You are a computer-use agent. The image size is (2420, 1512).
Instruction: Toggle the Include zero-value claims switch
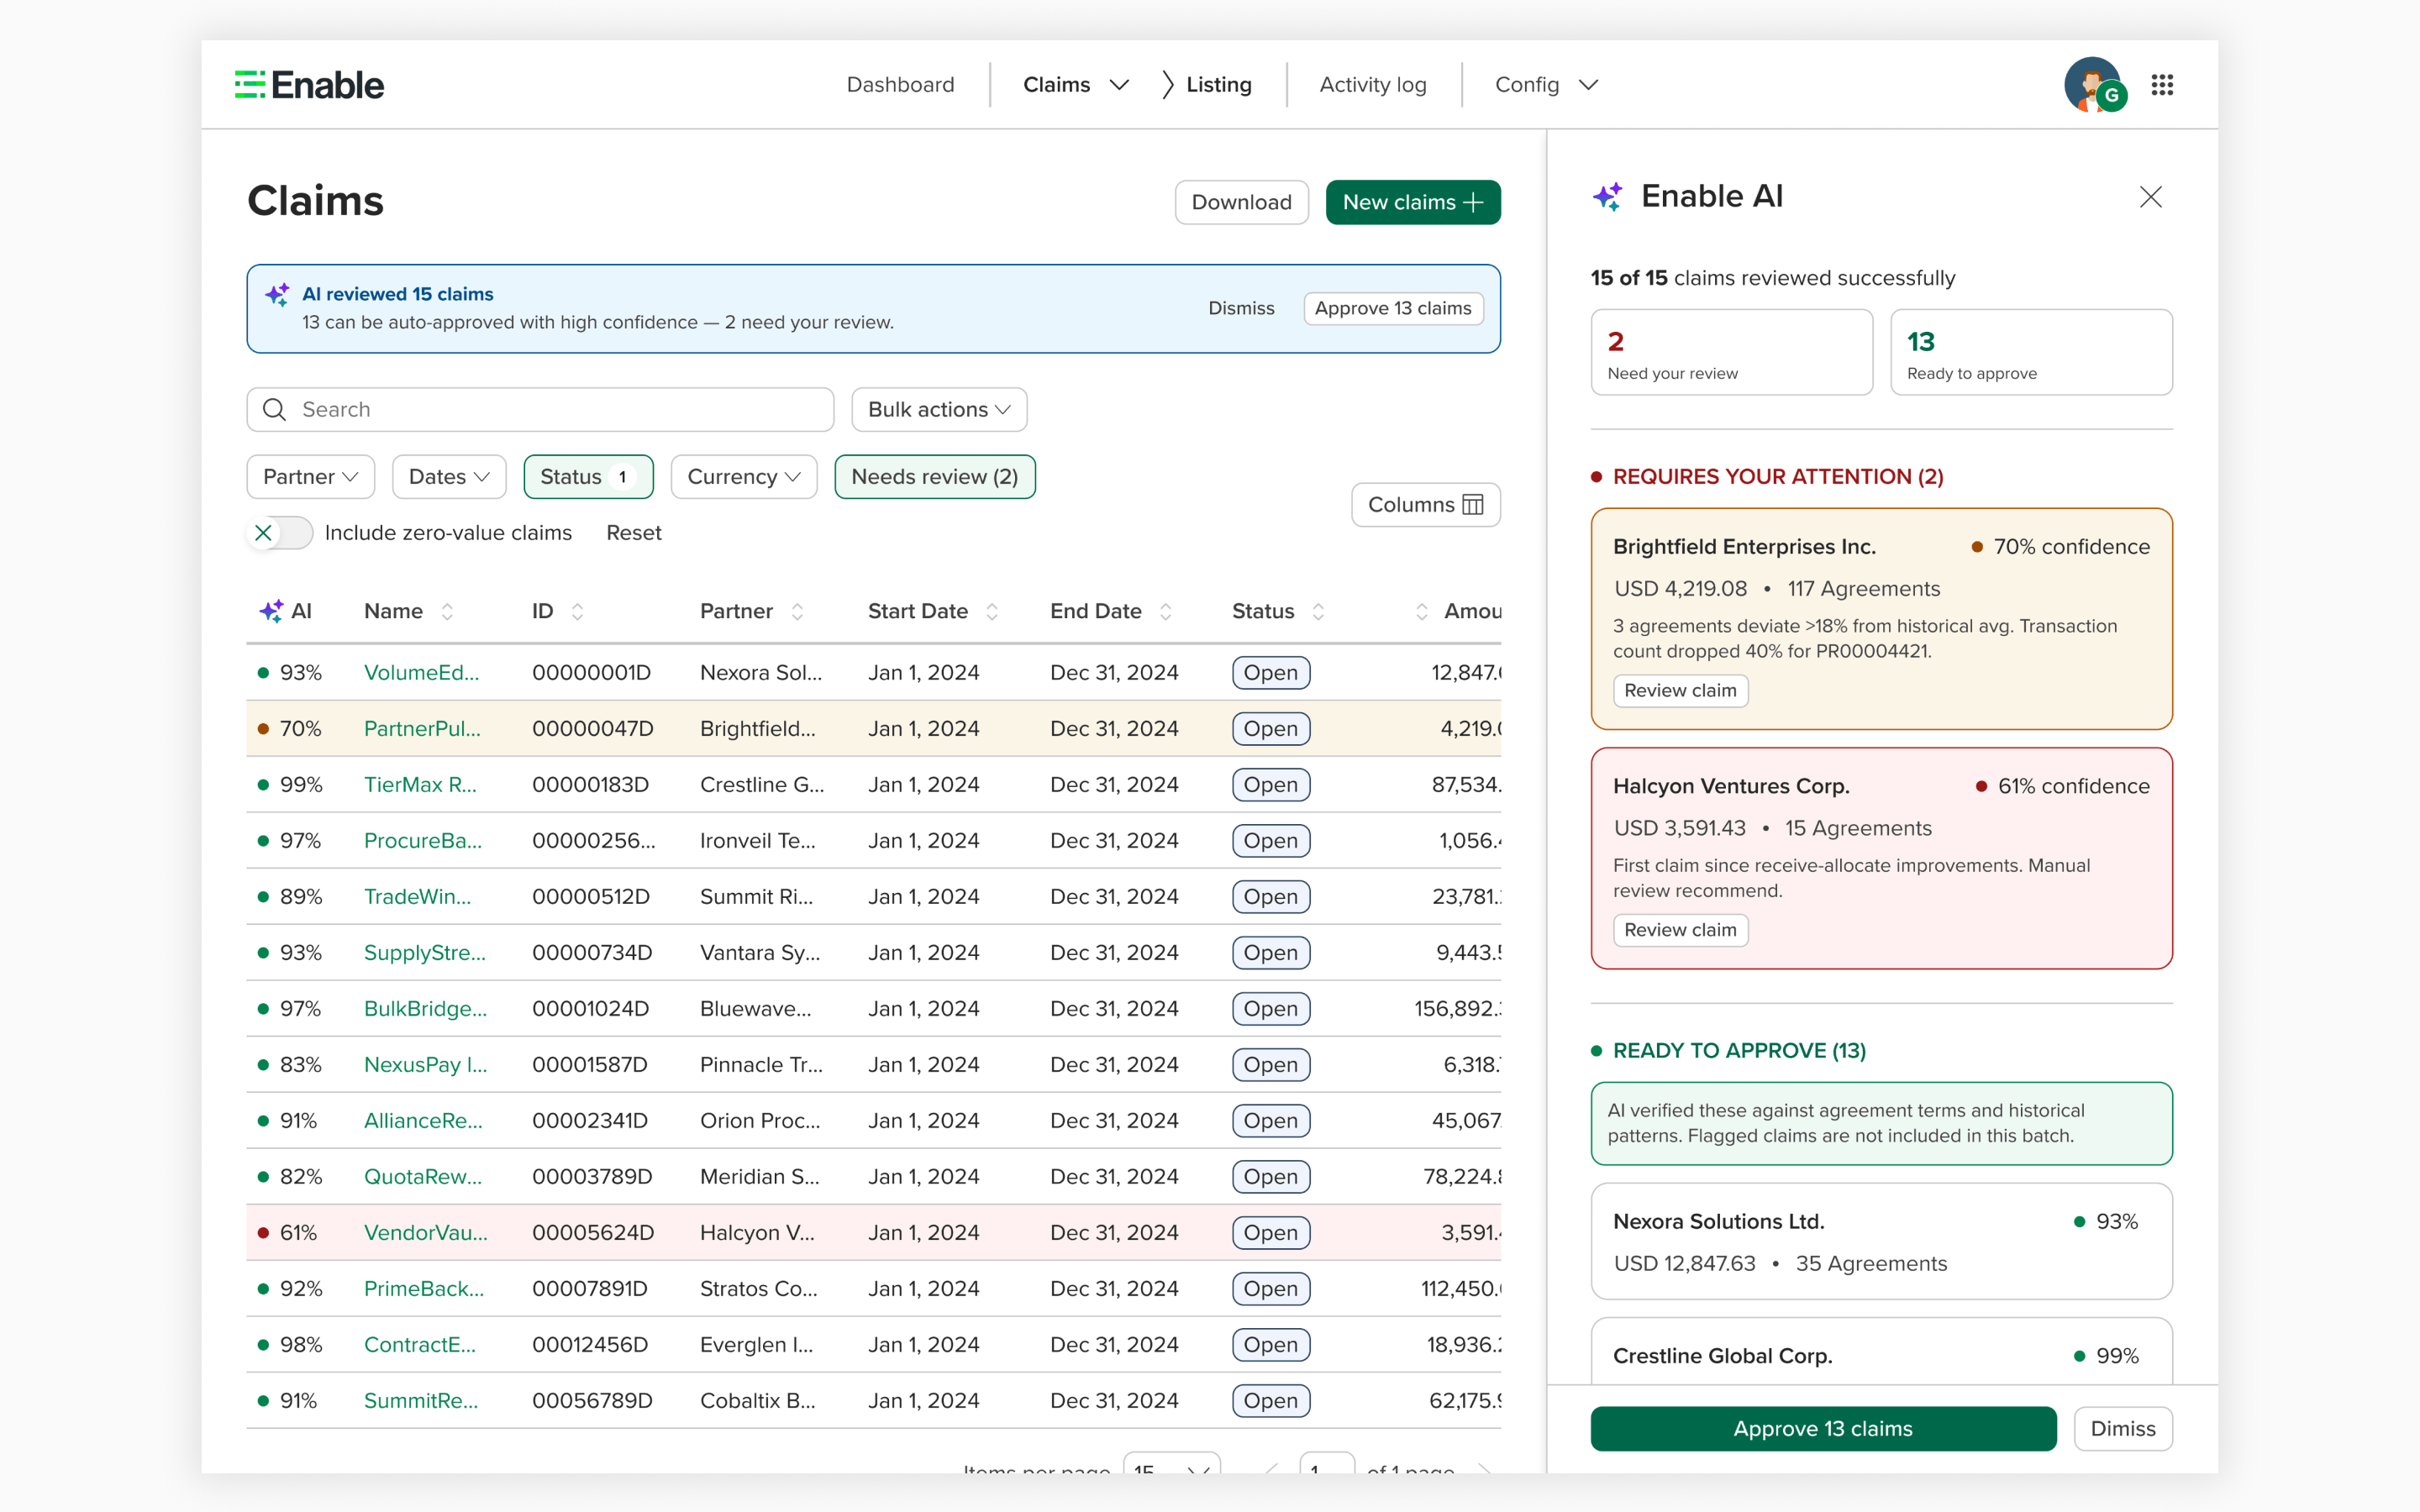coord(279,533)
